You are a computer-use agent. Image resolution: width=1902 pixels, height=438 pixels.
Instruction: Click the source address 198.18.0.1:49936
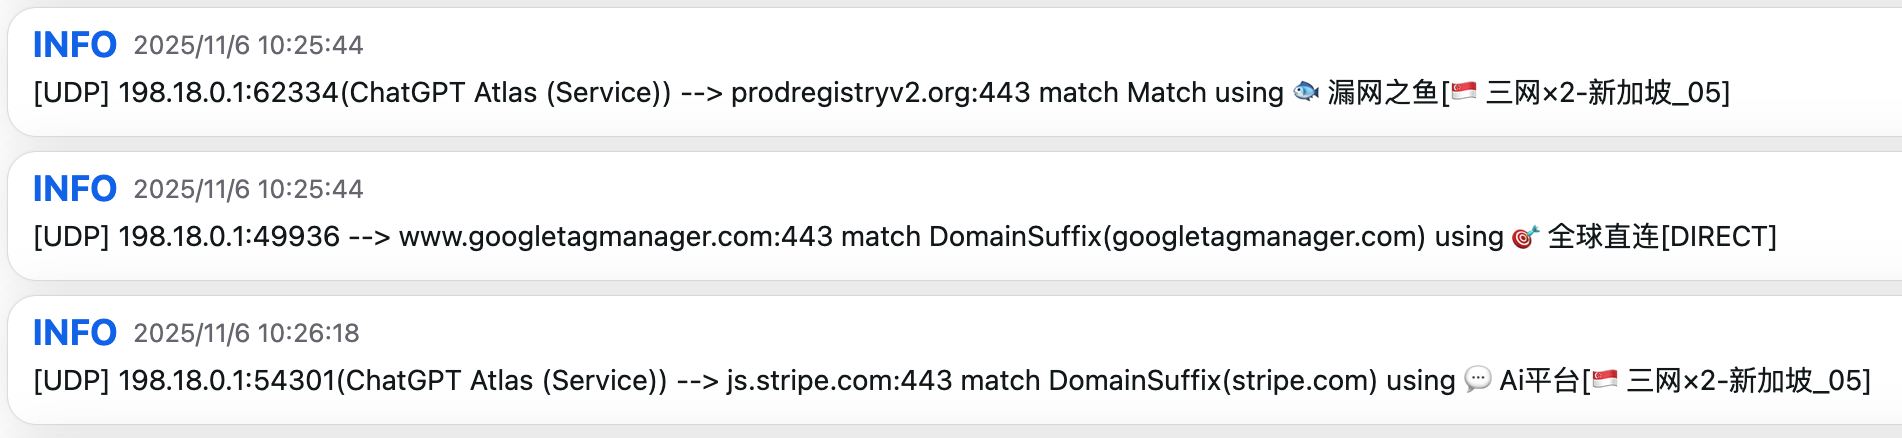point(229,237)
